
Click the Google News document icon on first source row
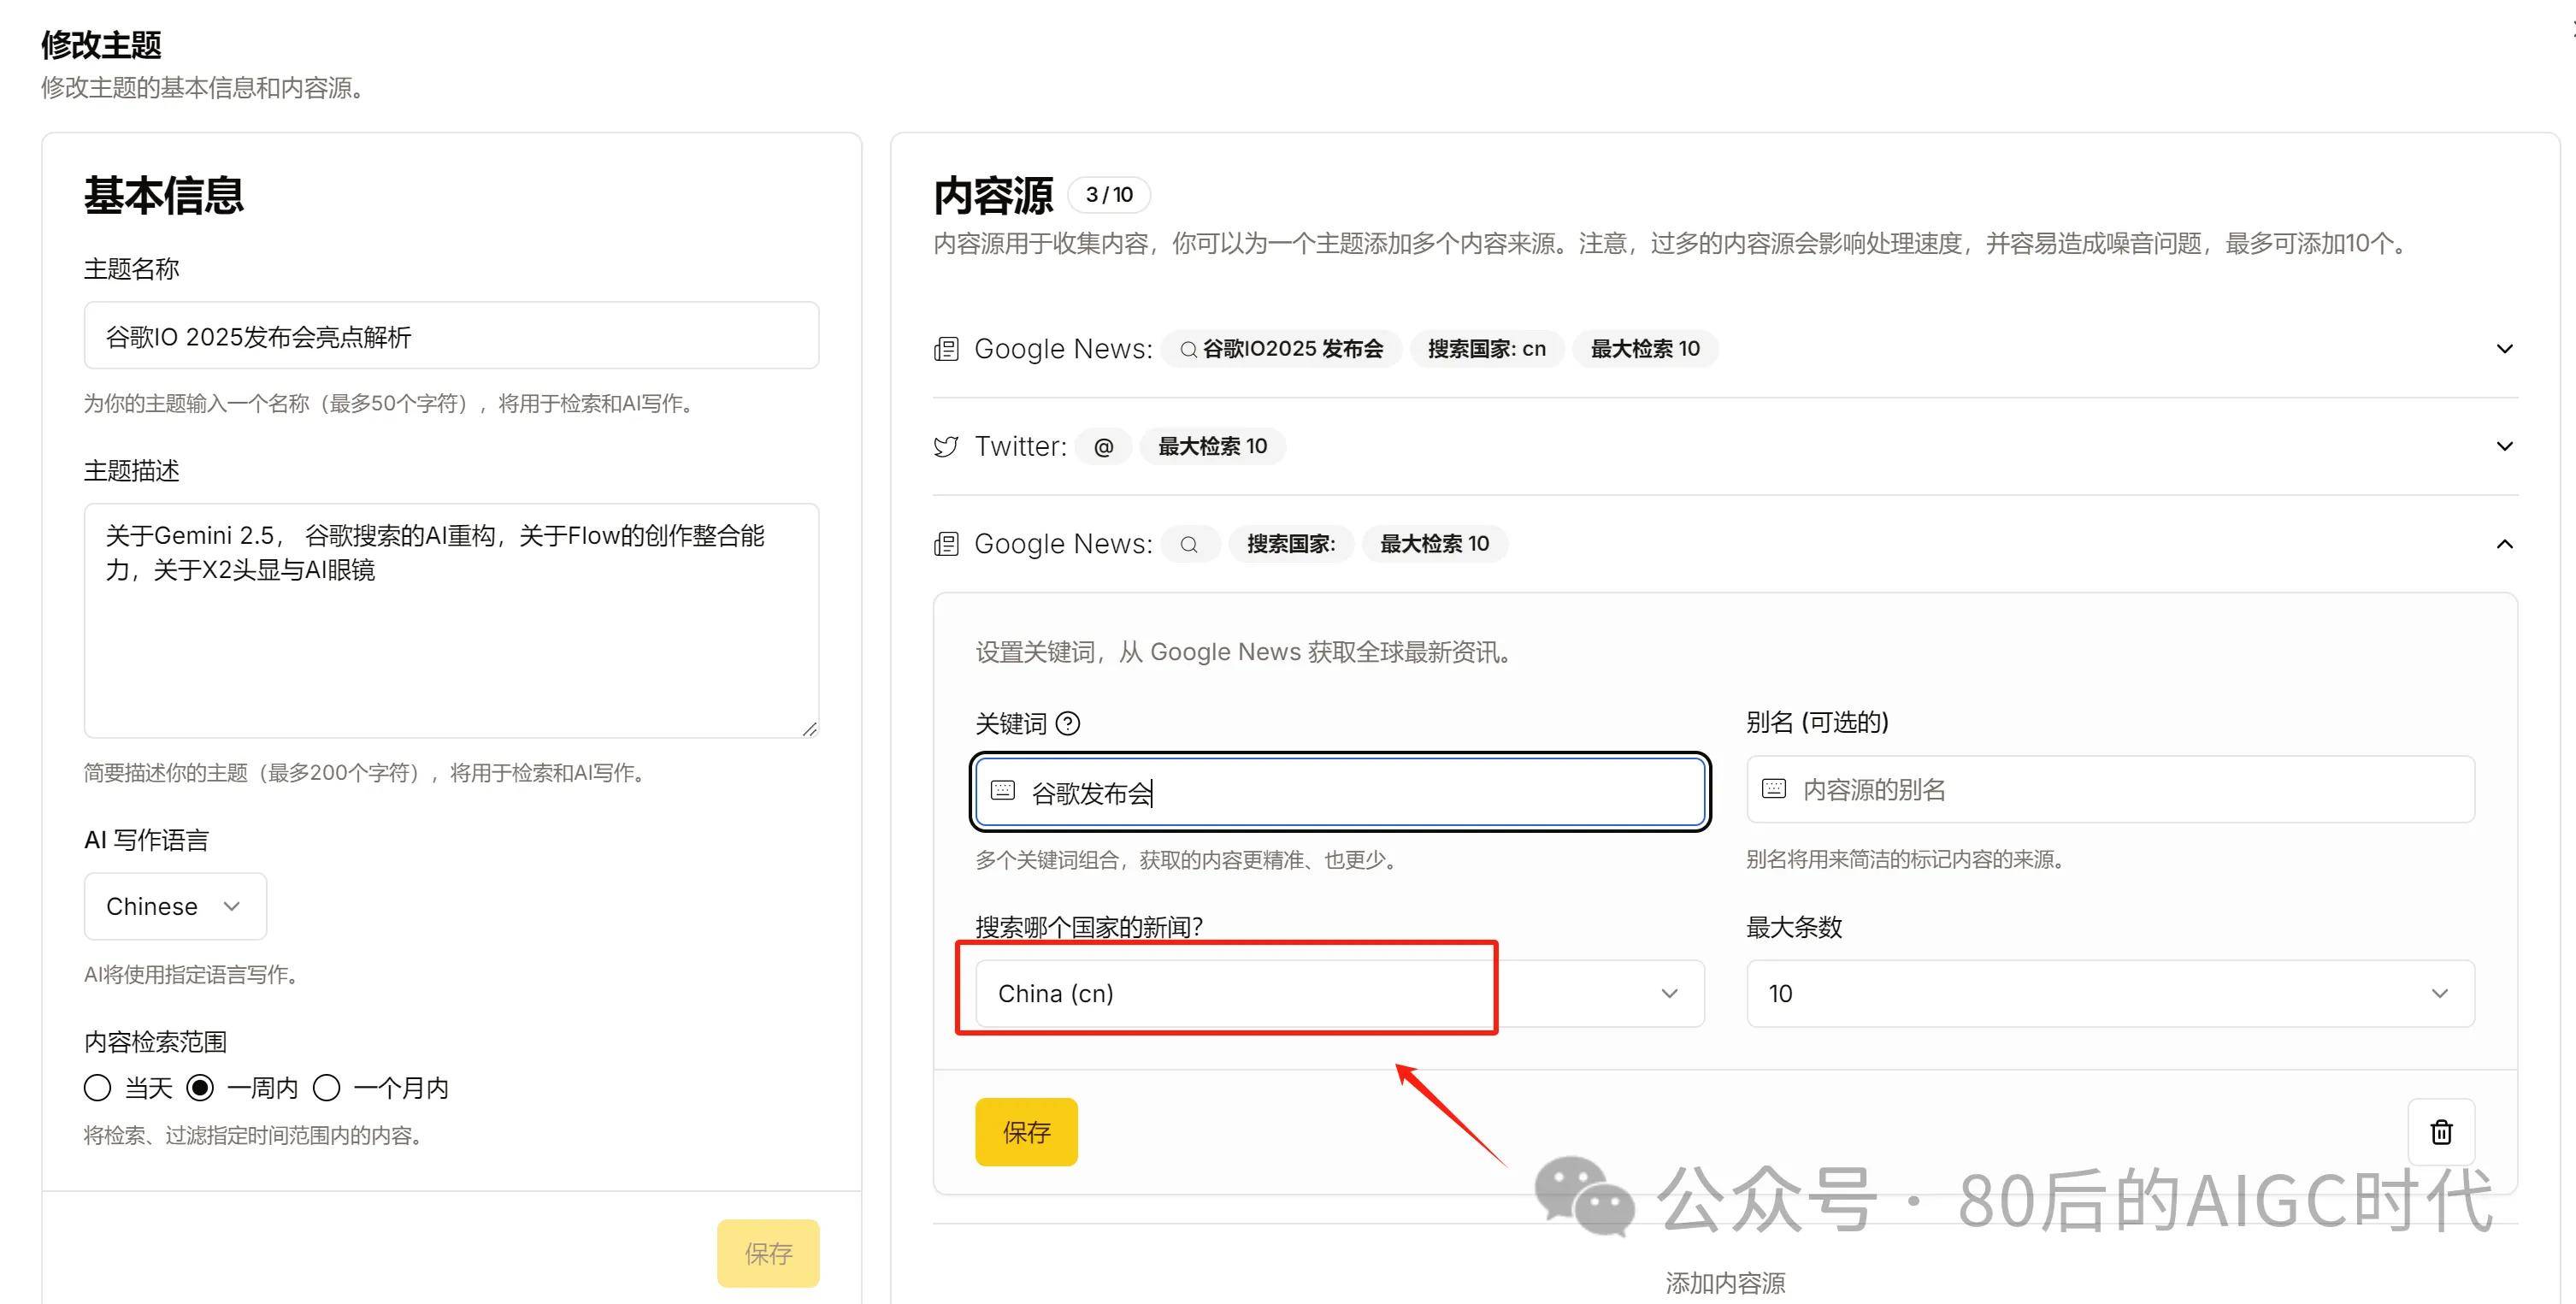tap(946, 349)
